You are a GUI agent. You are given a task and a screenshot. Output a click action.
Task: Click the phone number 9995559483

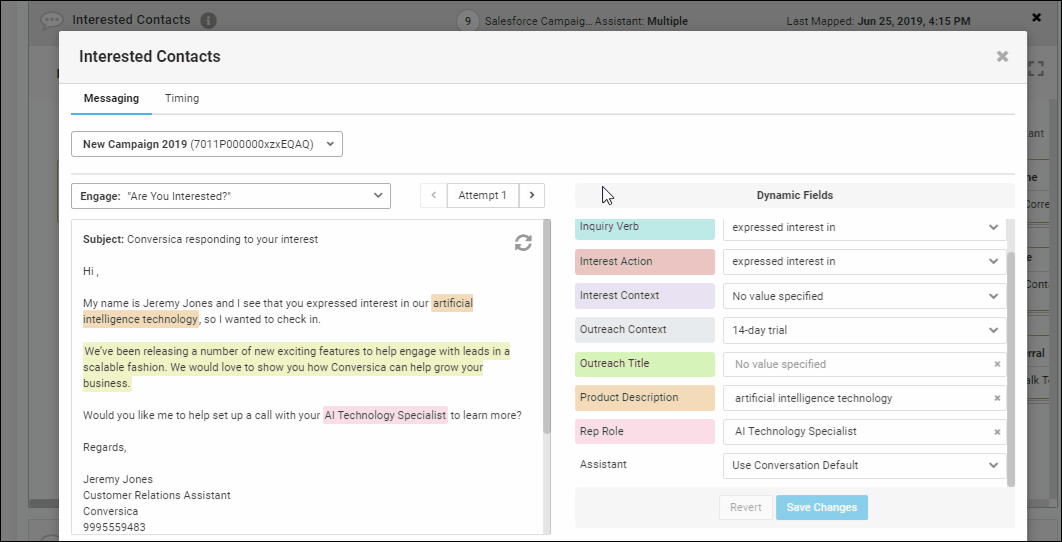tap(114, 527)
